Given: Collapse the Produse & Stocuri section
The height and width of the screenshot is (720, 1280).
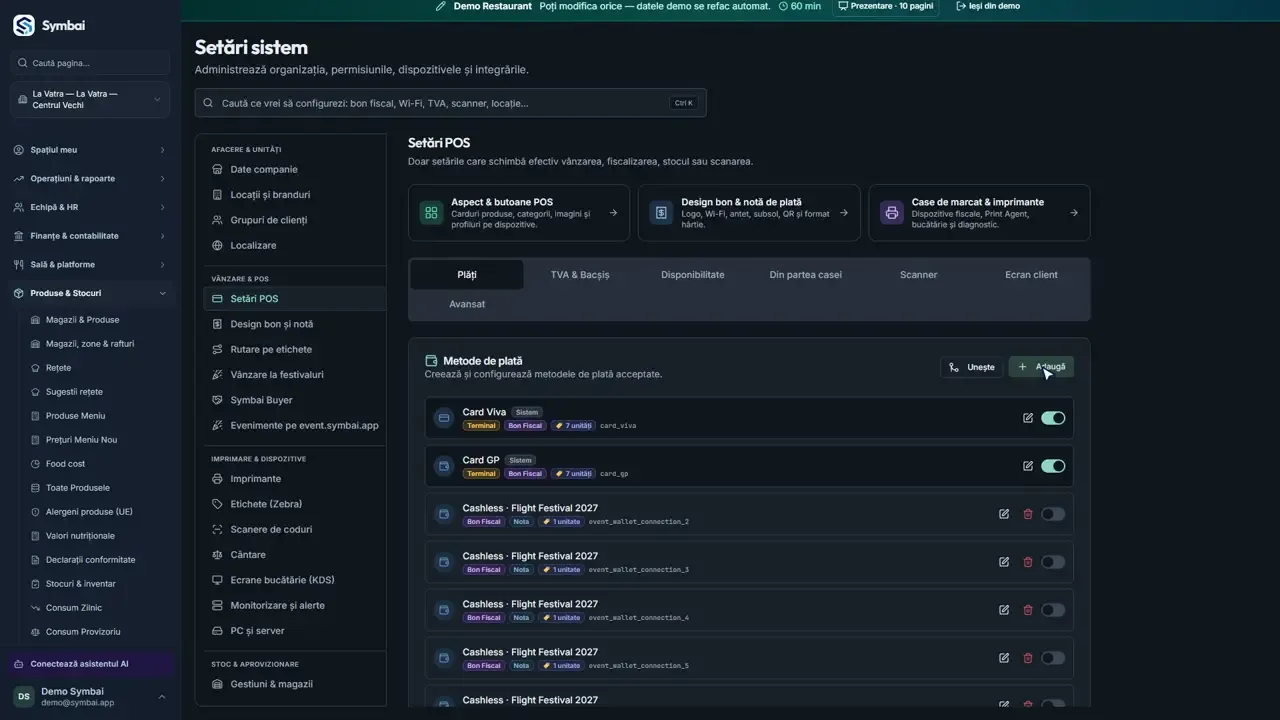Looking at the screenshot, I should (90, 293).
